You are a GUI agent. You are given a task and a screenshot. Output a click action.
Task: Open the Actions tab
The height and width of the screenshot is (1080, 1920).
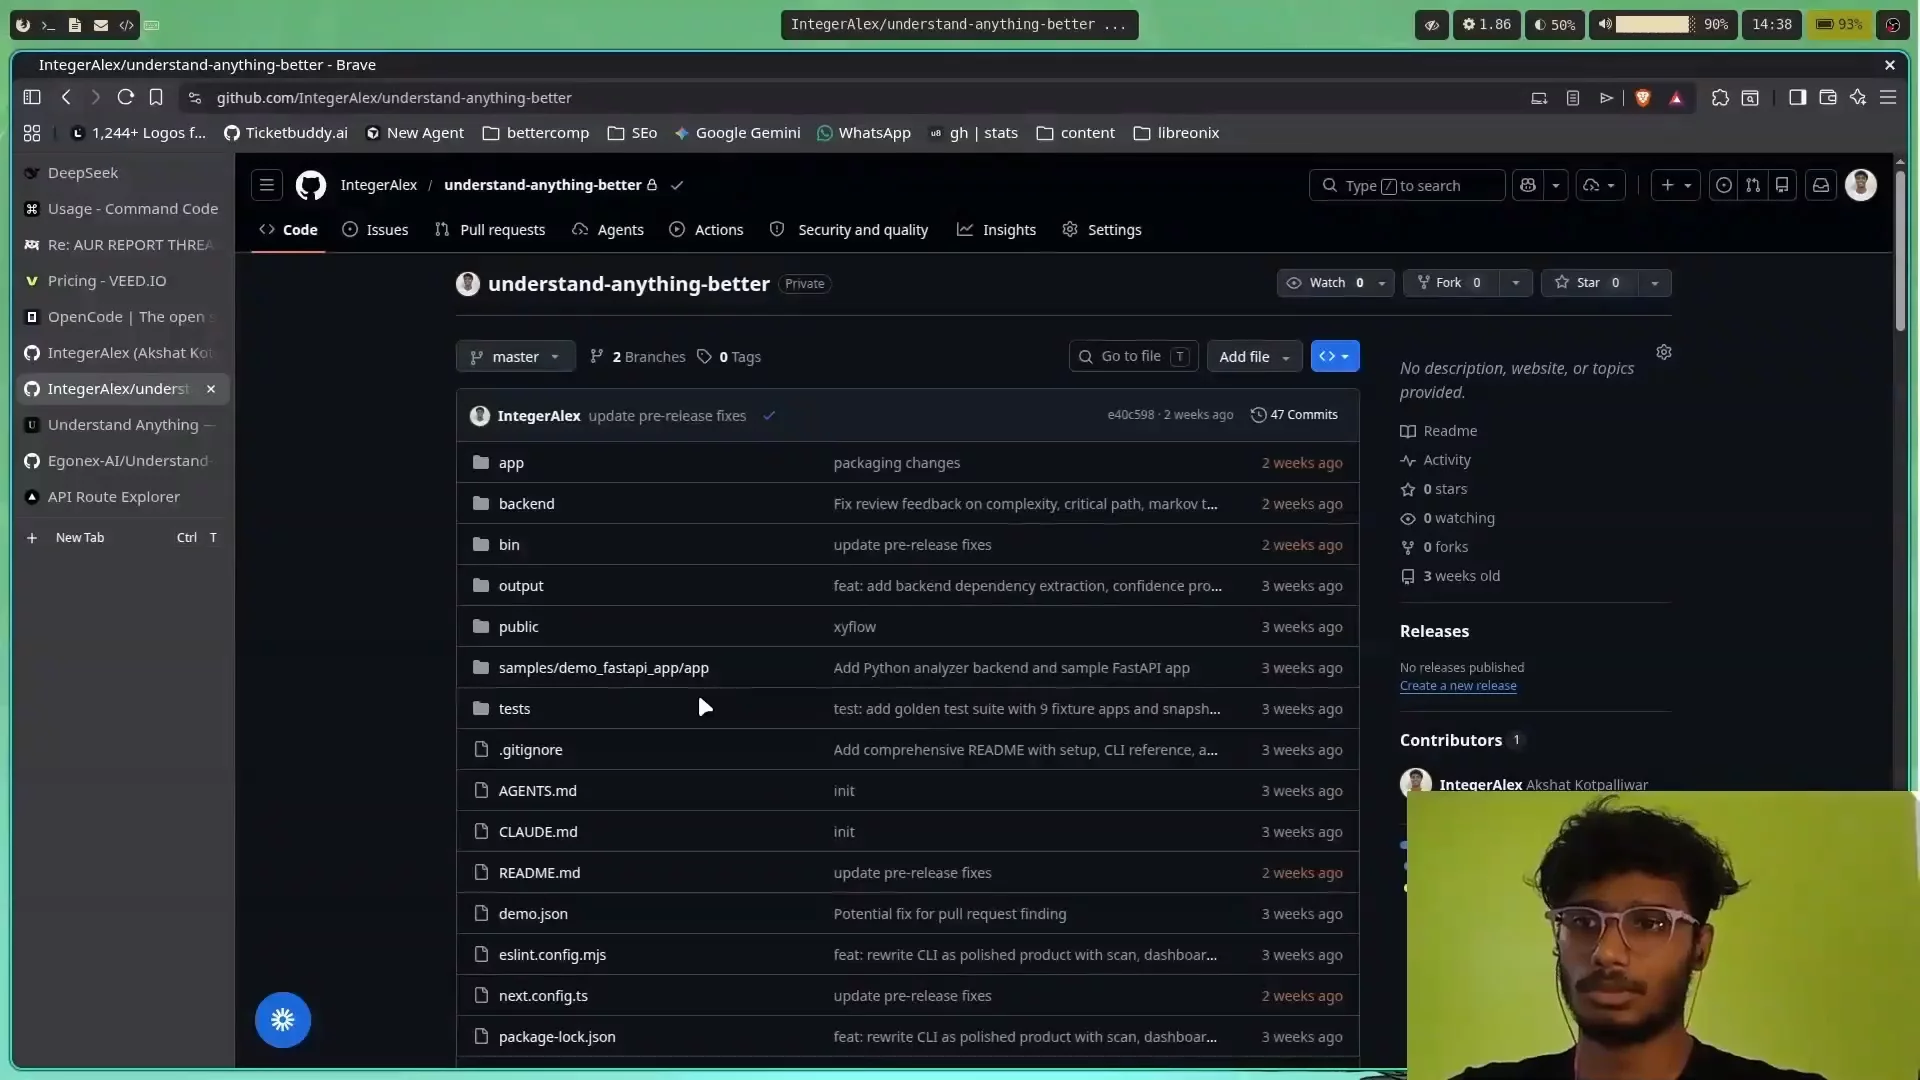pyautogui.click(x=707, y=230)
